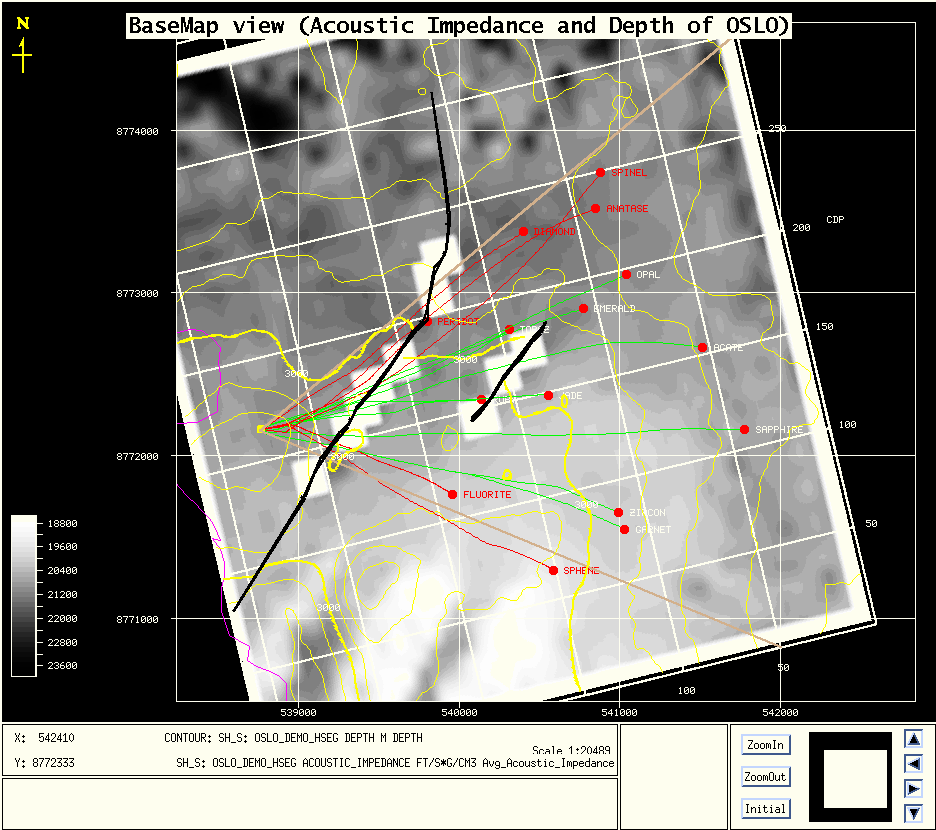This screenshot has width=936, height=830.
Task: Select the SPINEL well marker
Action: (600, 172)
